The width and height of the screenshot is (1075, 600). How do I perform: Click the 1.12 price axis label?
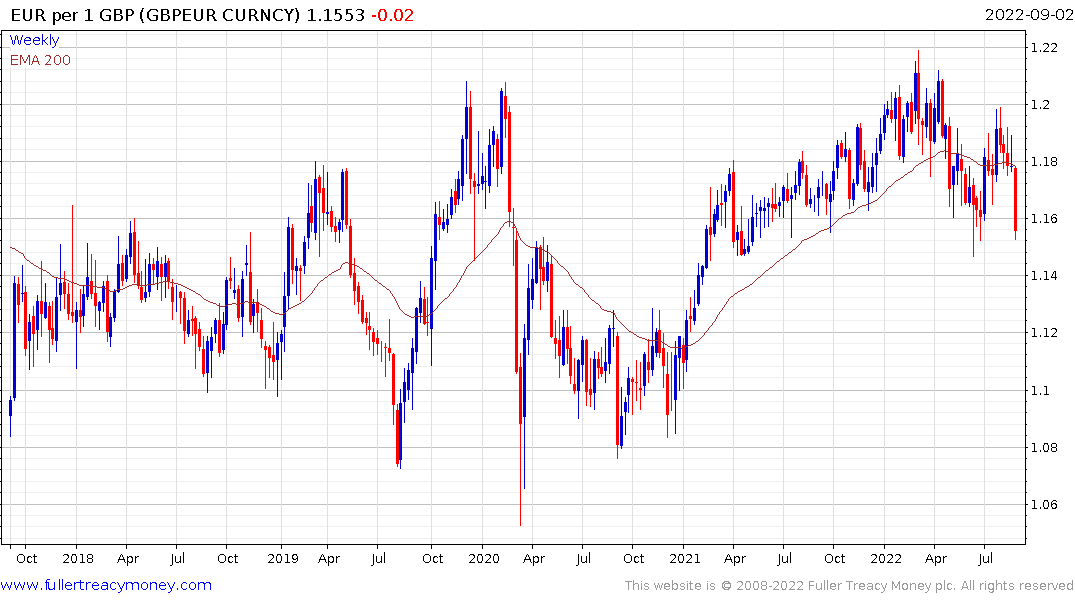[1044, 333]
